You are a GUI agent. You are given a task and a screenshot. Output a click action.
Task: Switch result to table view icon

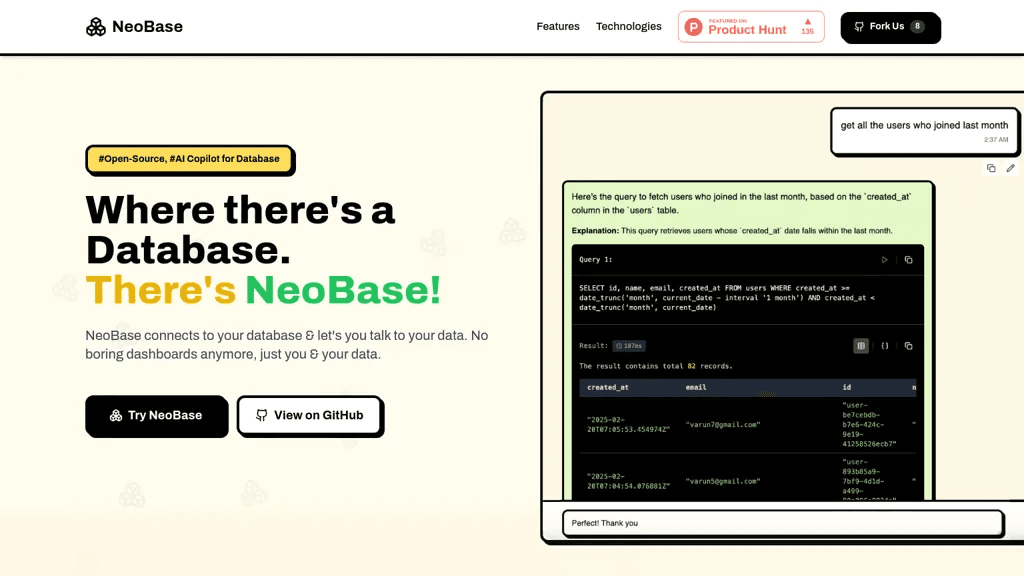(861, 345)
